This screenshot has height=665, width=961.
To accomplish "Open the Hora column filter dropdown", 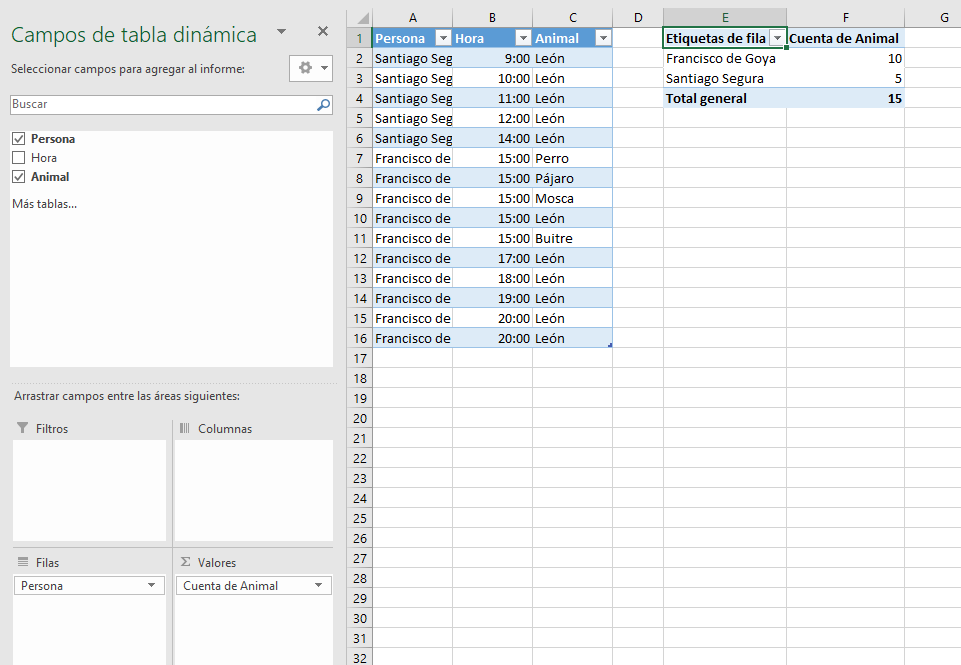I will pyautogui.click(x=523, y=39).
